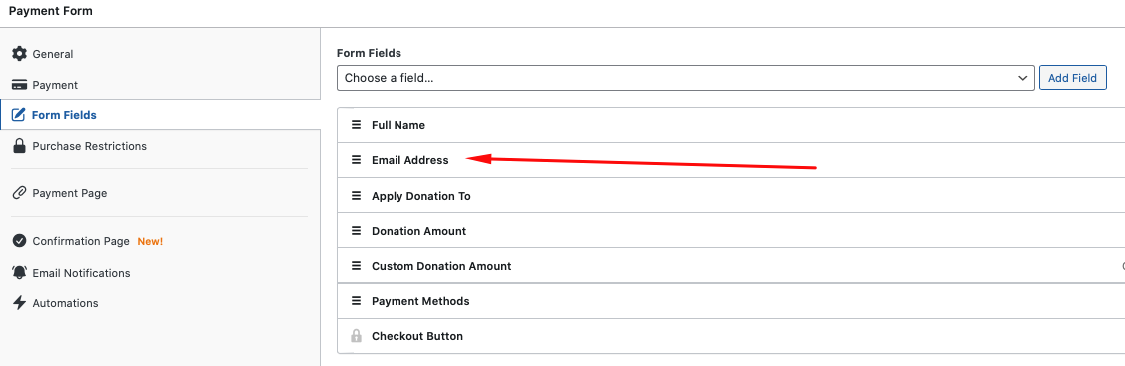Open the Choose a field dropdown
The width and height of the screenshot is (1125, 366).
coord(686,78)
